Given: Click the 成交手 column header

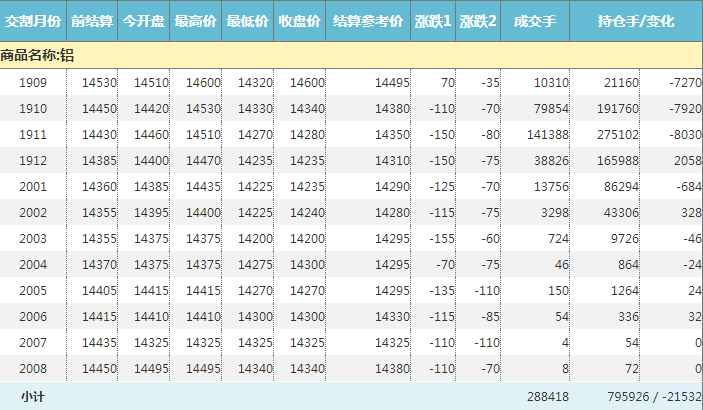Looking at the screenshot, I should (535, 21).
